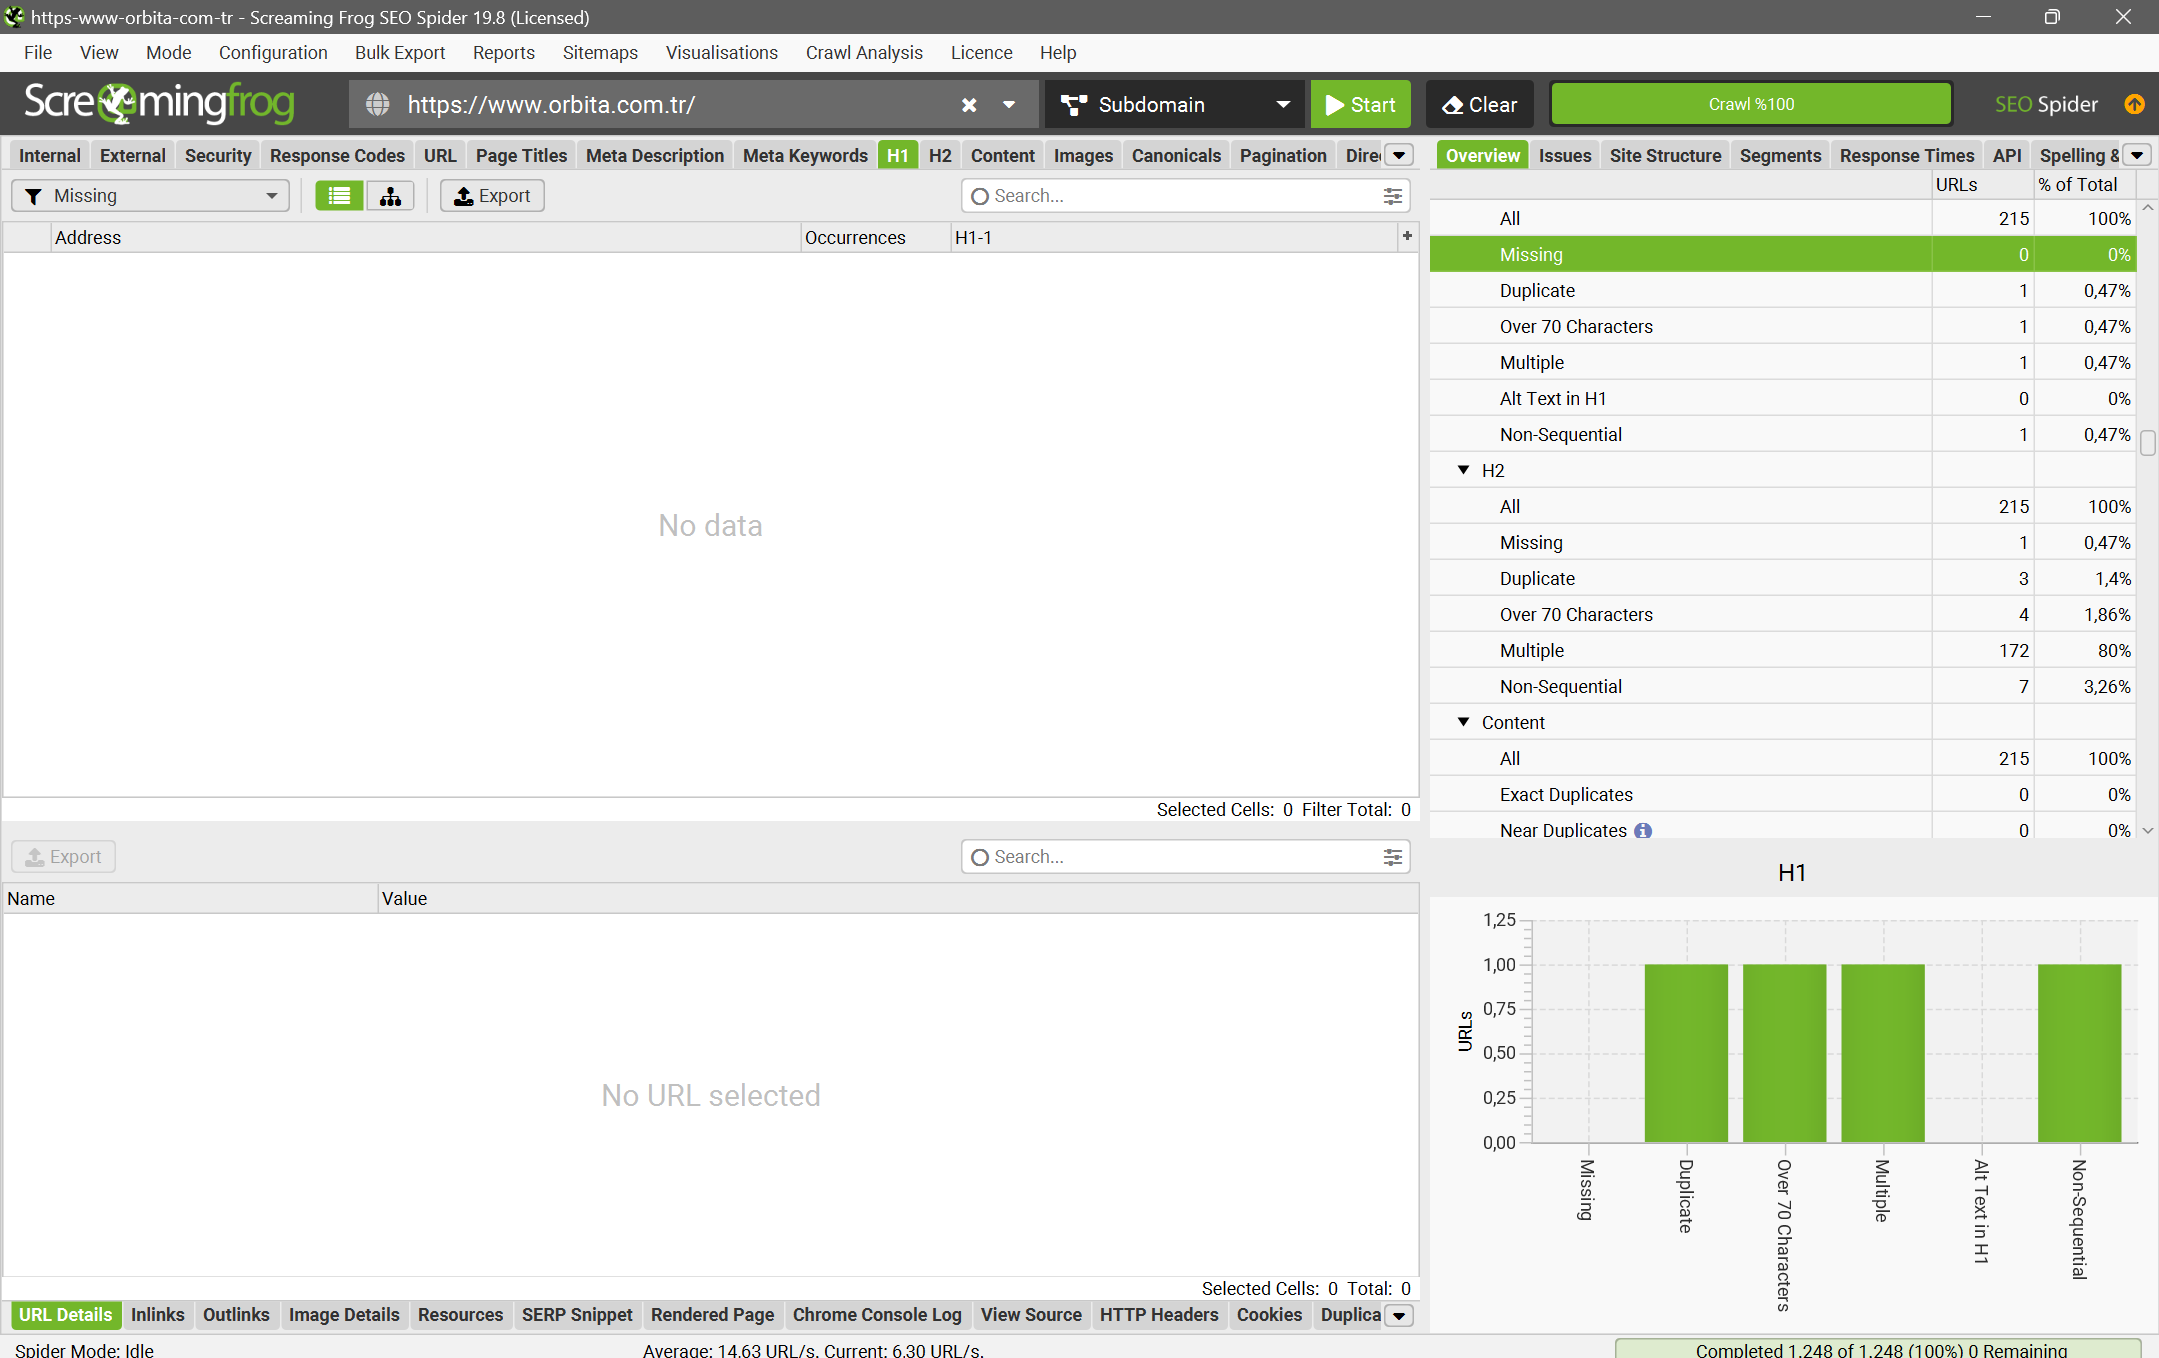Open the HTTP Headers tab
The height and width of the screenshot is (1358, 2159).
[x=1159, y=1315]
